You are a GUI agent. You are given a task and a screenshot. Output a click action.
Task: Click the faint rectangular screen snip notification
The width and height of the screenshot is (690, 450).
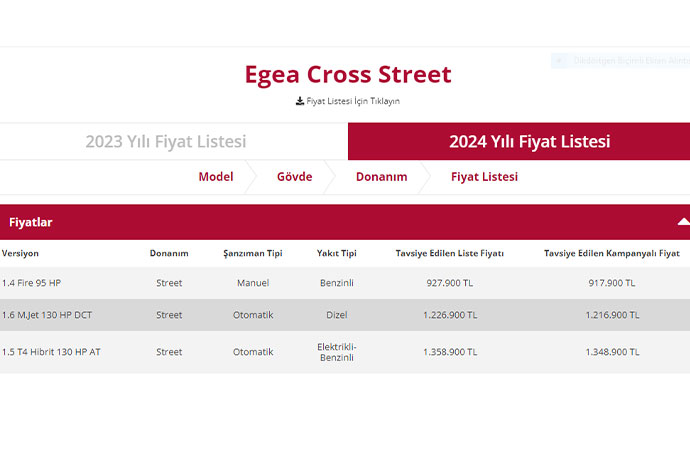(x=620, y=61)
